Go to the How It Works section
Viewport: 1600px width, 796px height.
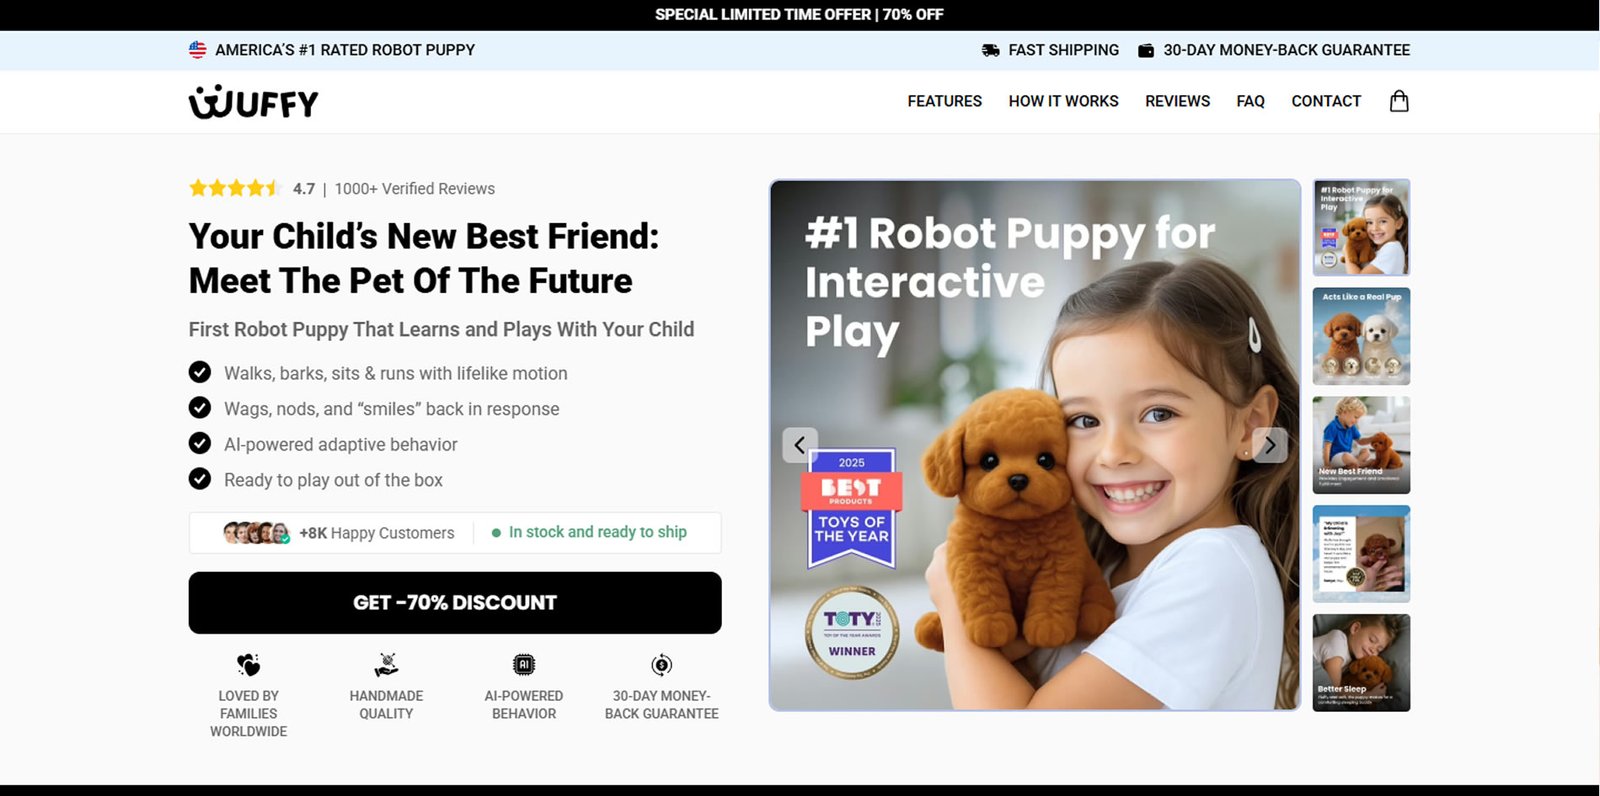click(1064, 101)
